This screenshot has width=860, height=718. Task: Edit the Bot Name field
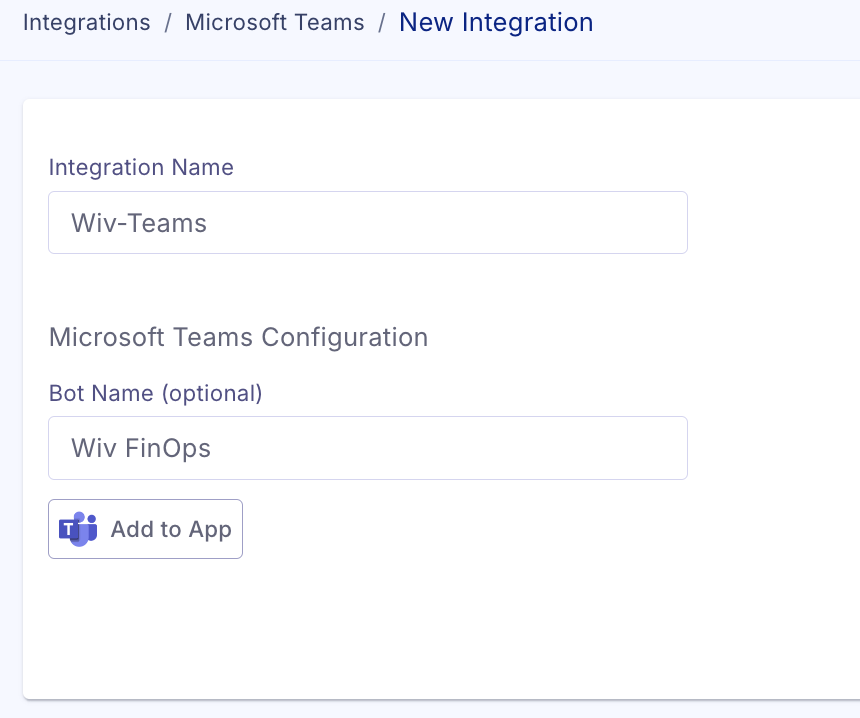click(368, 448)
